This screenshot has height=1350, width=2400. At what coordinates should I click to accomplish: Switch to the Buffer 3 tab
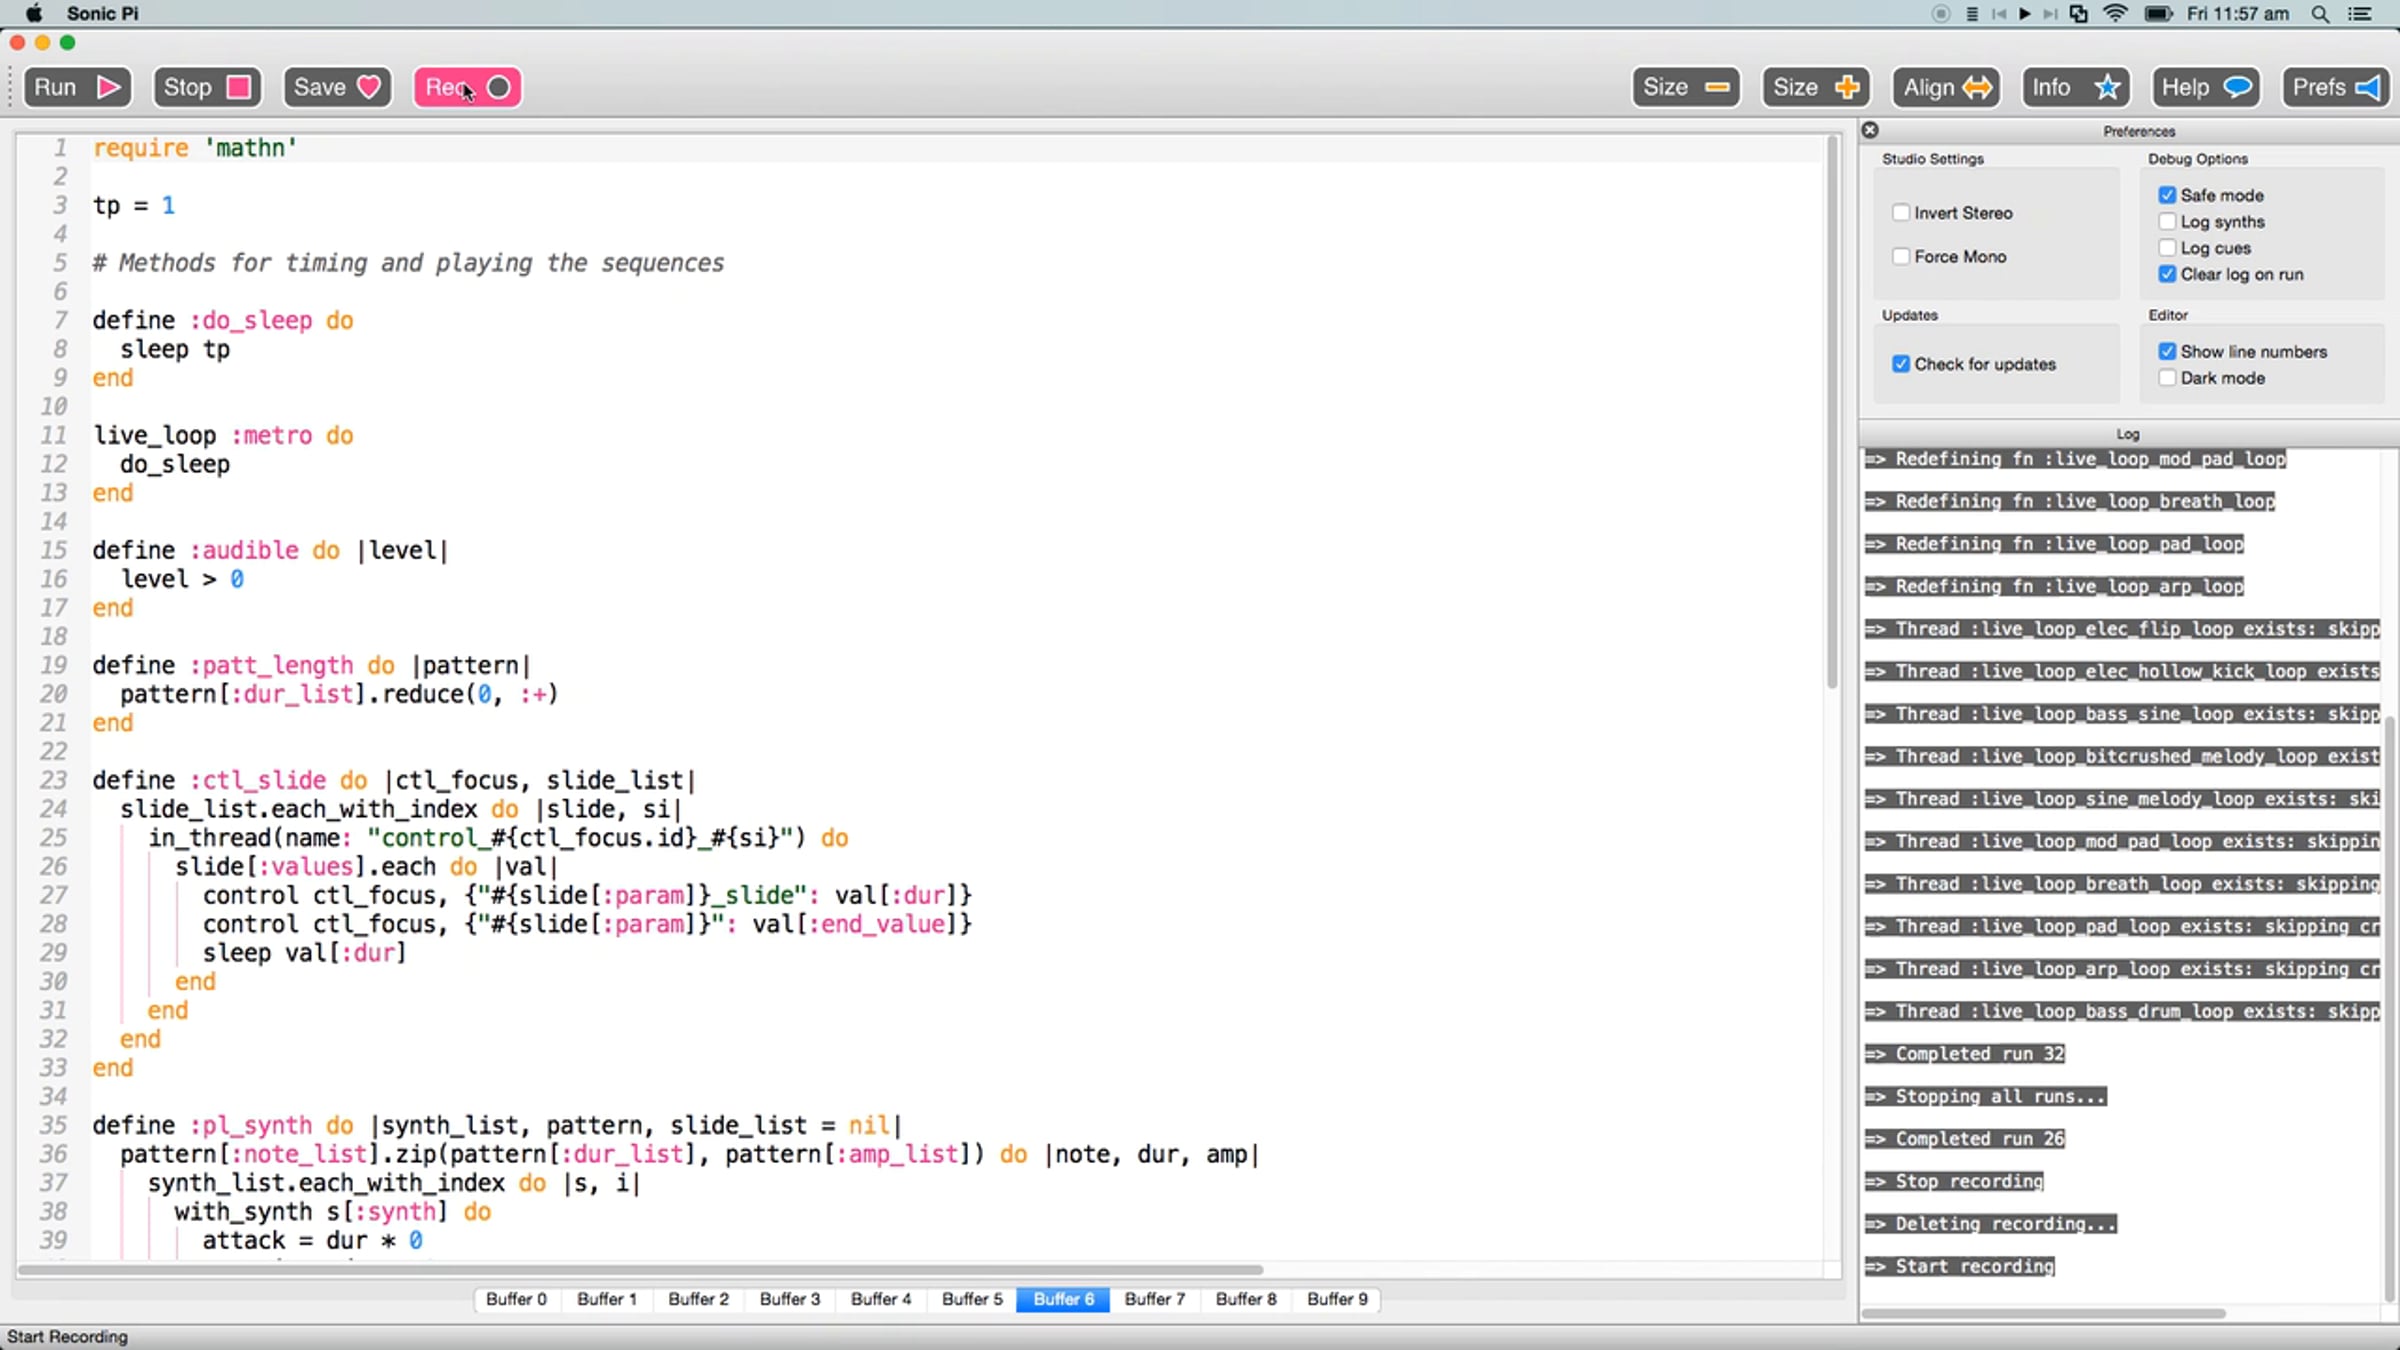[x=789, y=1299]
